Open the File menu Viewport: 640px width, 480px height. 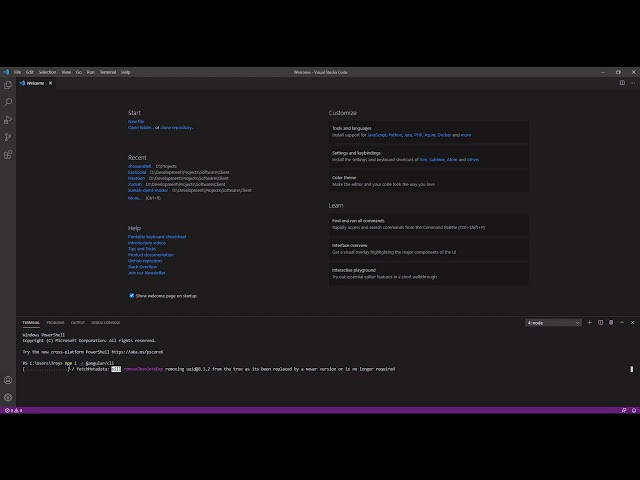pyautogui.click(x=18, y=72)
